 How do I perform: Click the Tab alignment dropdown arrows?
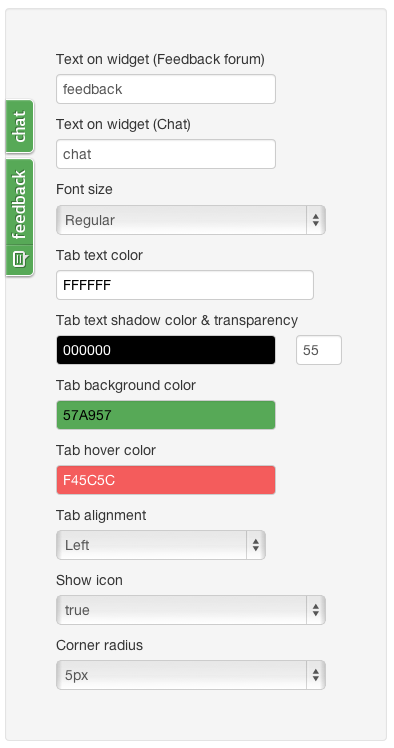coord(256,545)
